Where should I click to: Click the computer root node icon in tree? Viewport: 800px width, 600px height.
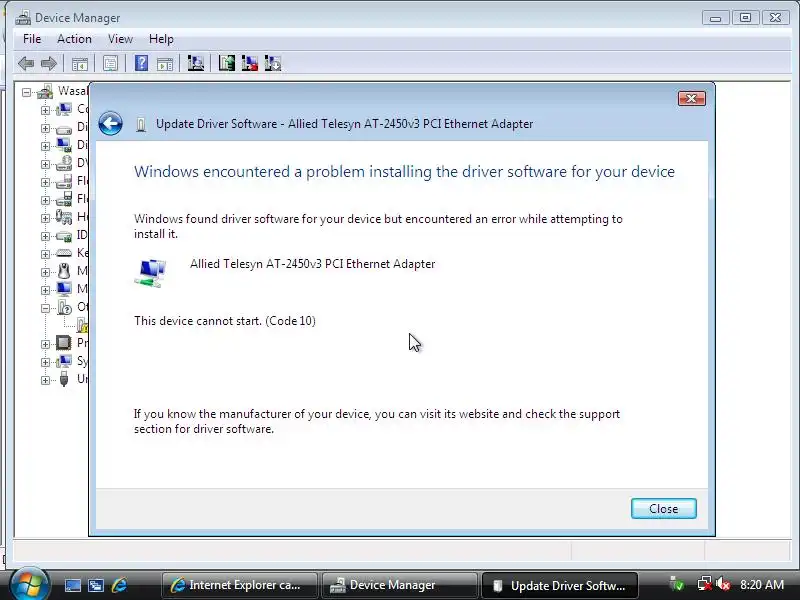pyautogui.click(x=45, y=91)
